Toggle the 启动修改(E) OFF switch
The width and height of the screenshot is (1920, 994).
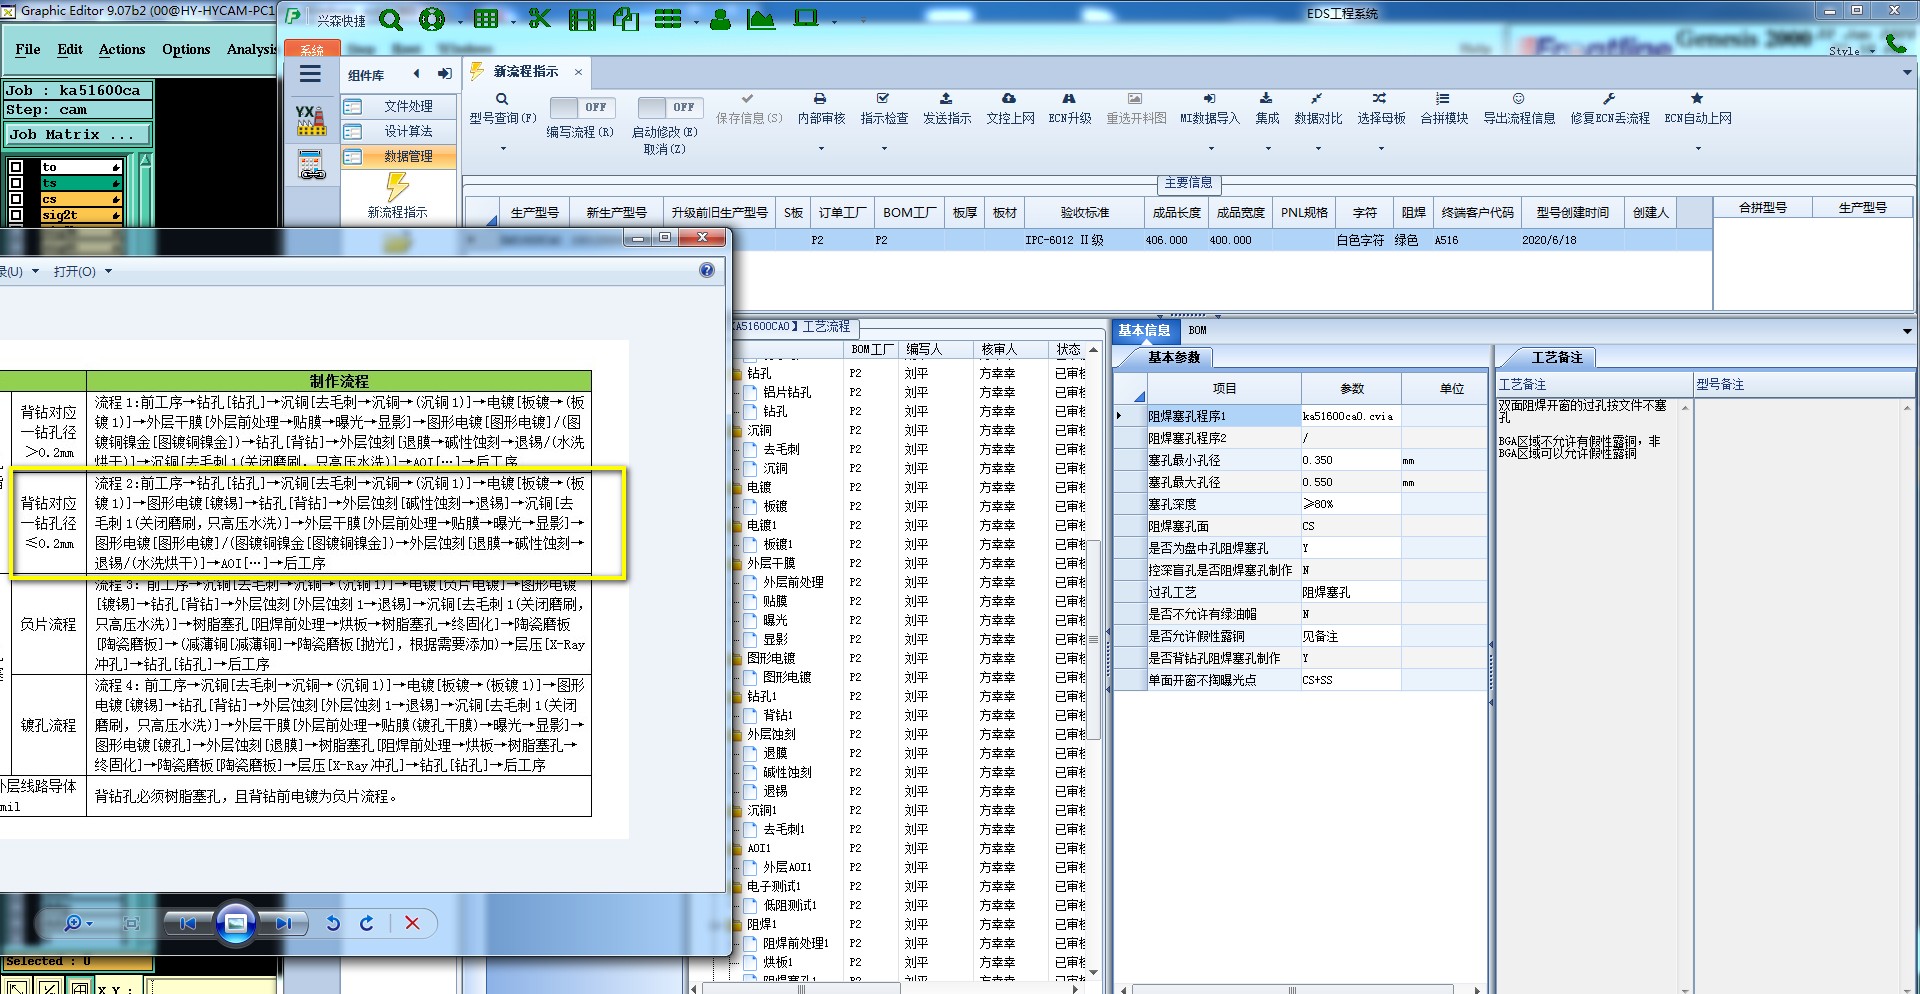[x=670, y=107]
